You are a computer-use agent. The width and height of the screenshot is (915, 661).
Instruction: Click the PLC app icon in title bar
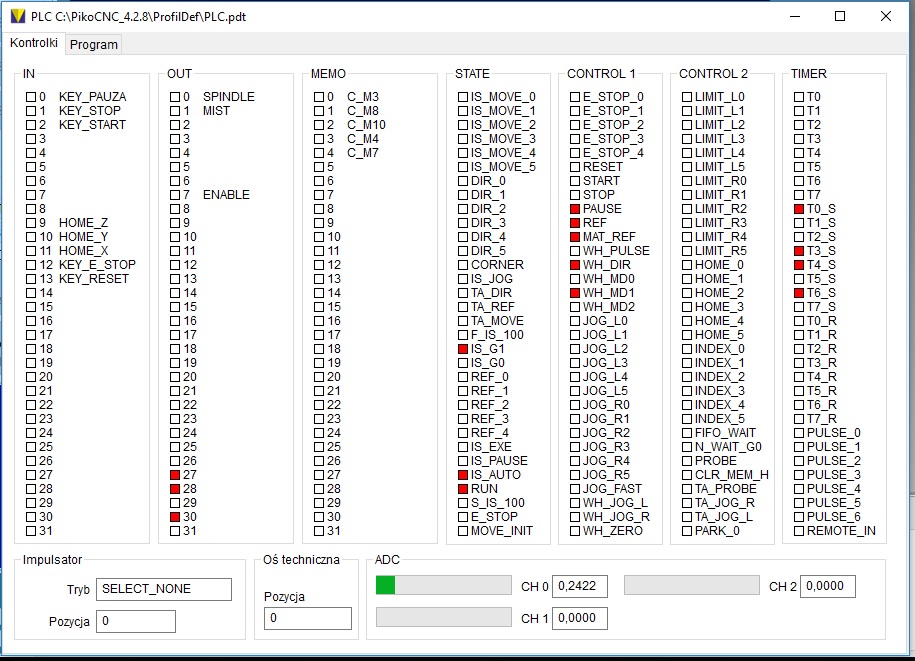(x=18, y=16)
